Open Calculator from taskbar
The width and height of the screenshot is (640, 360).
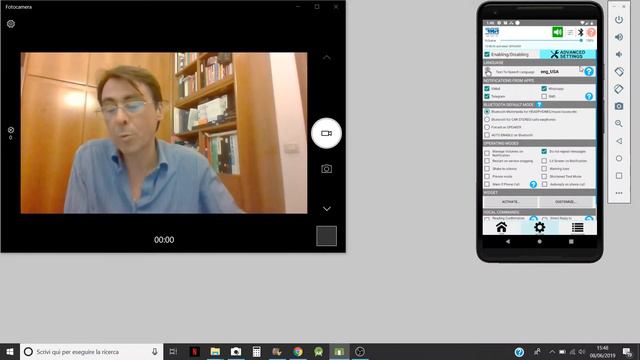click(x=256, y=351)
